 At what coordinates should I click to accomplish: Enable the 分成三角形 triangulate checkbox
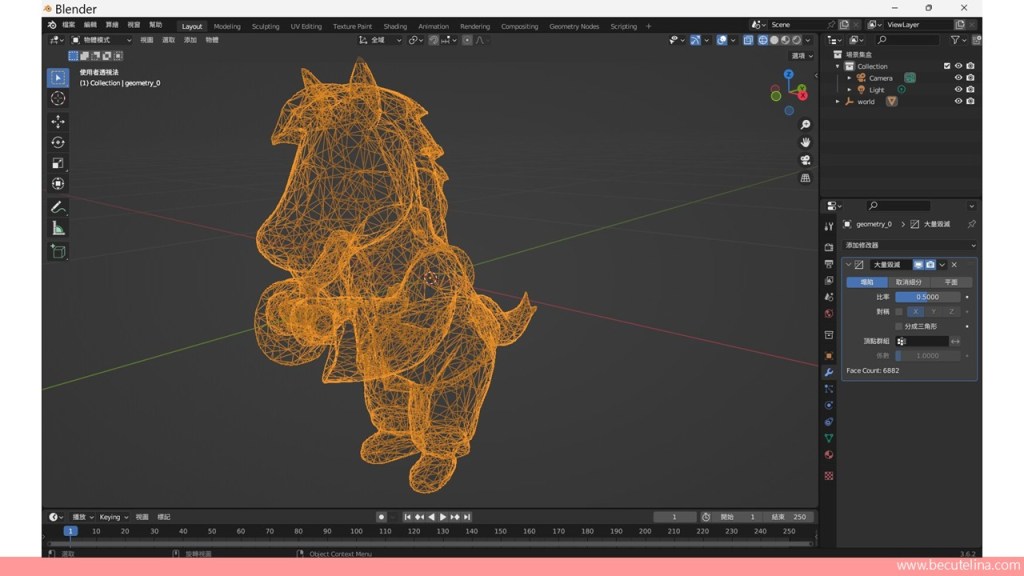click(899, 326)
